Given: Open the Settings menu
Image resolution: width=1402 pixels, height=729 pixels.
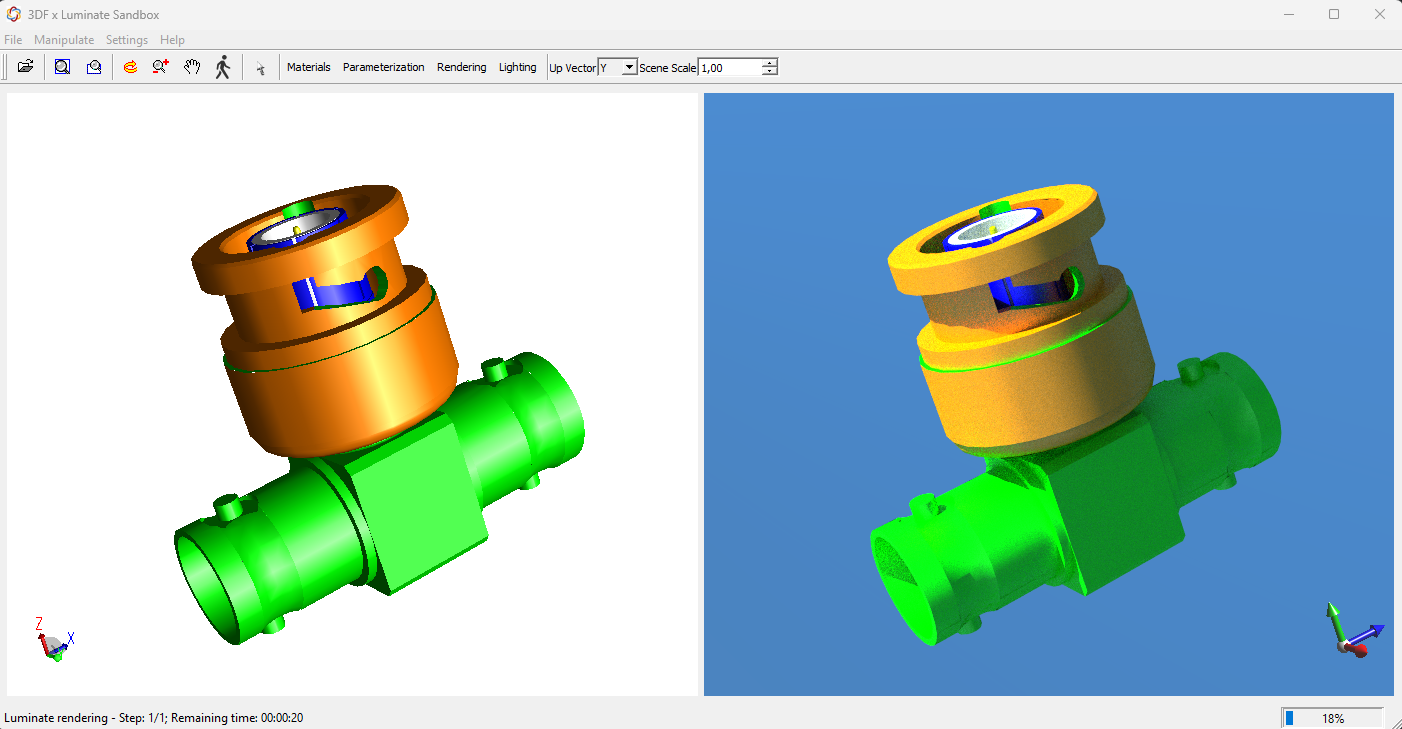Looking at the screenshot, I should (x=127, y=40).
